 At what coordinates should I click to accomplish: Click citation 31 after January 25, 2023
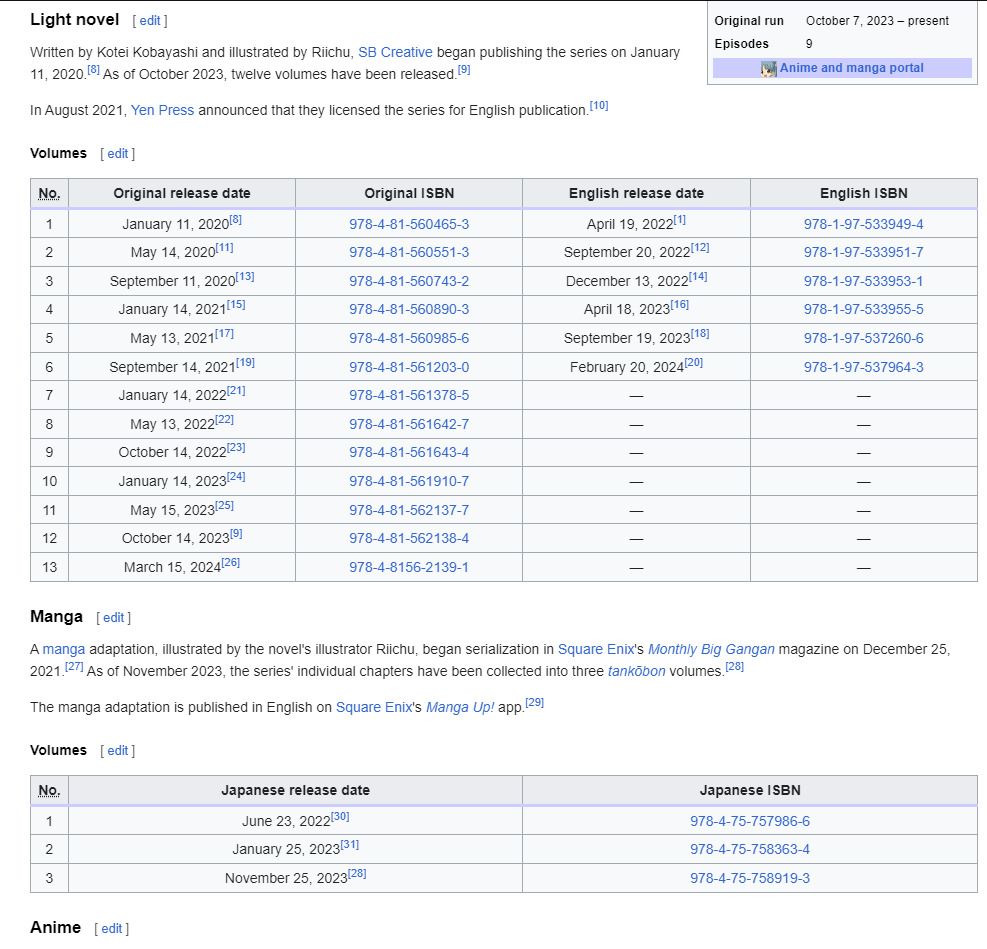350,845
